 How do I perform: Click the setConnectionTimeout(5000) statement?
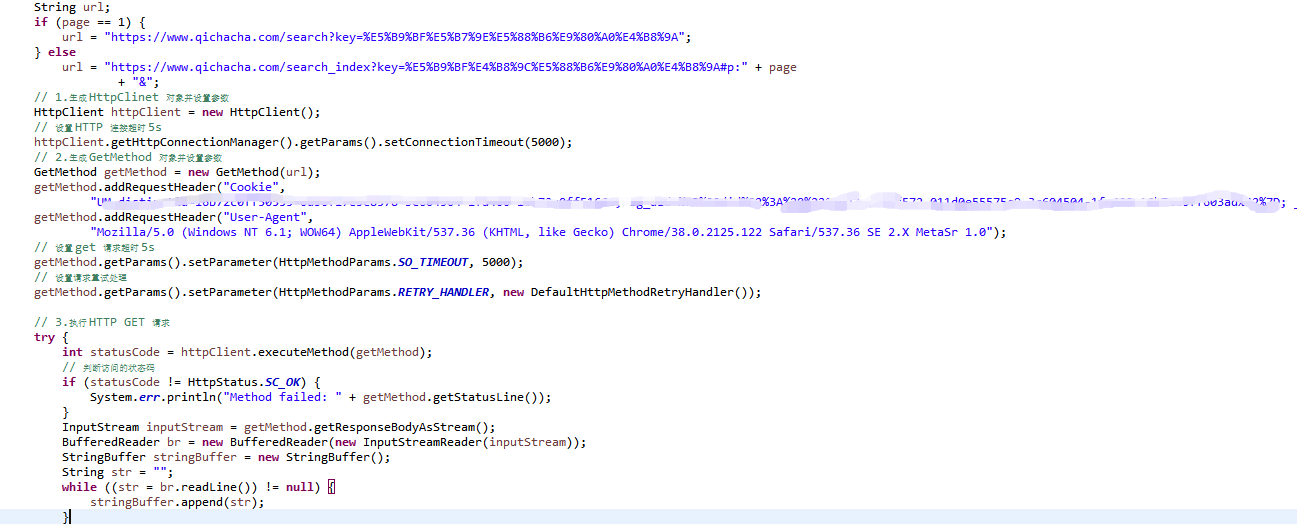click(x=303, y=142)
